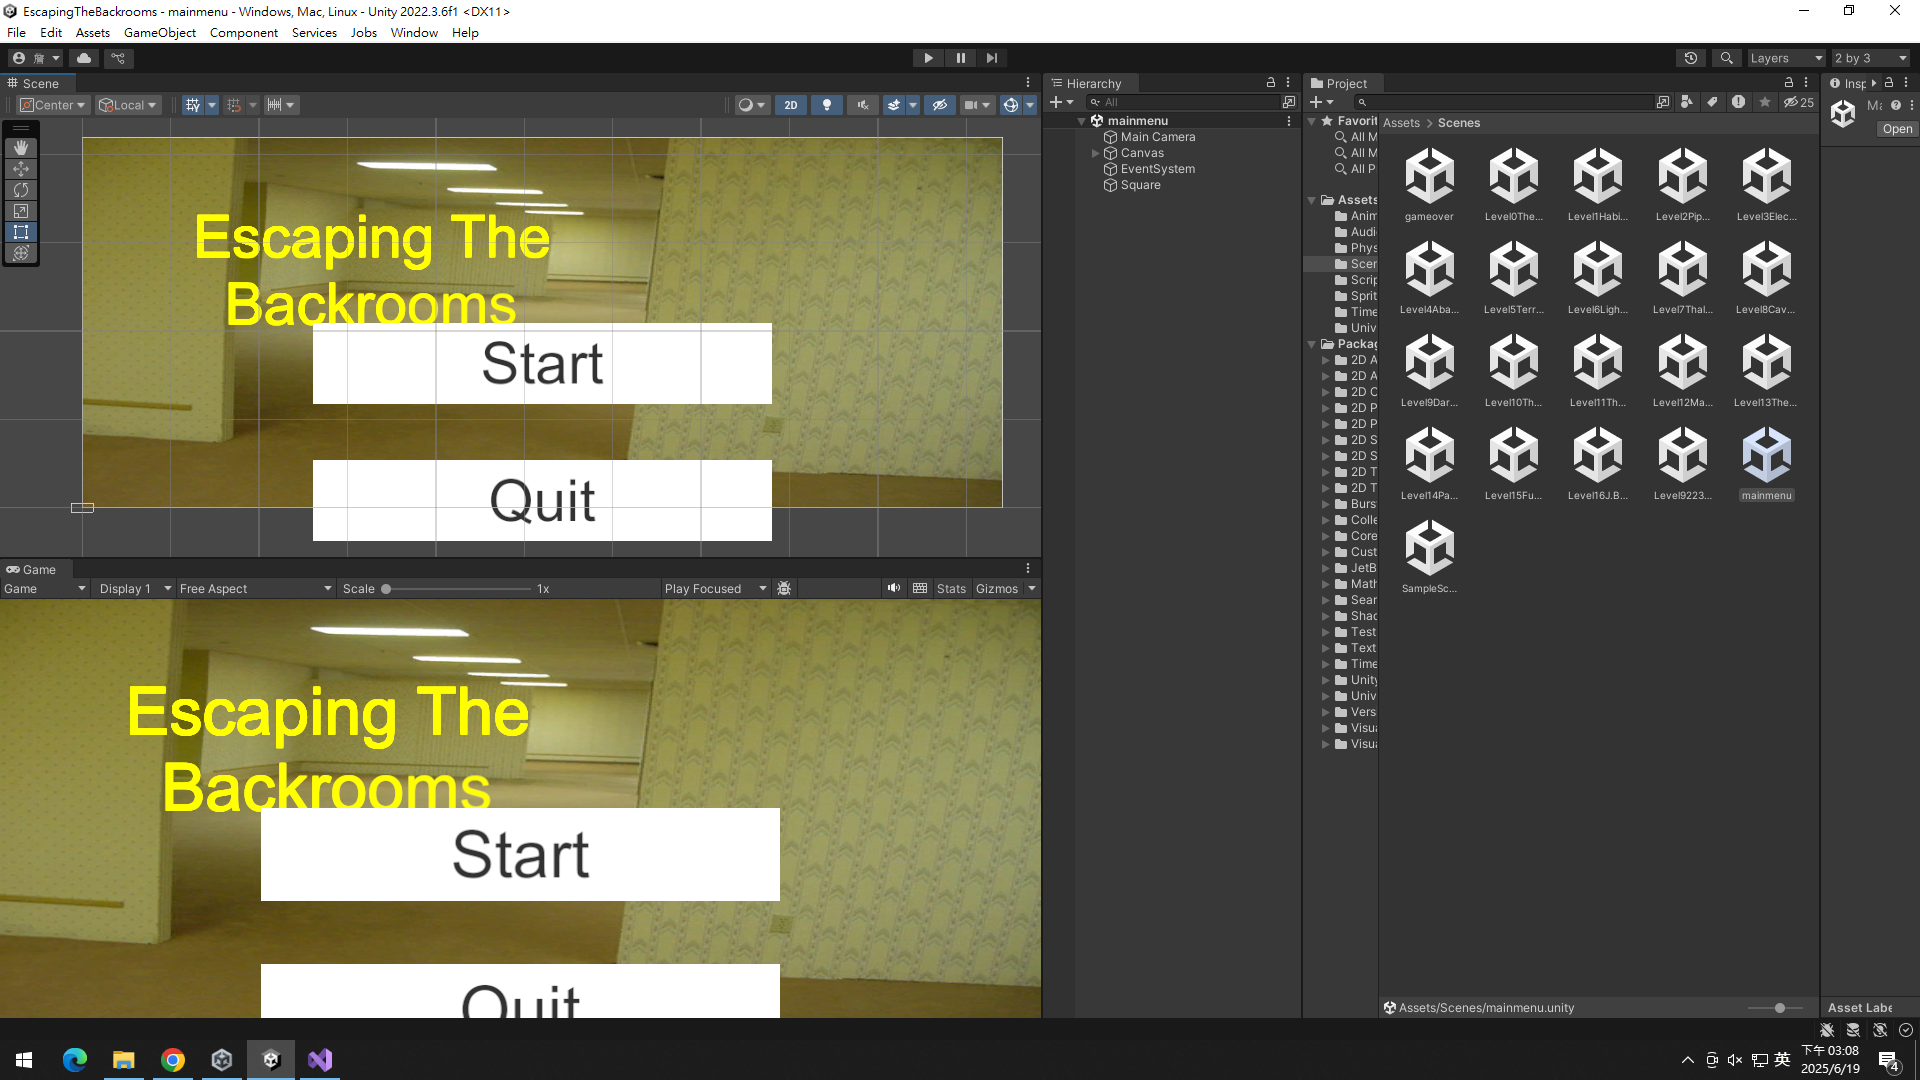This screenshot has width=1920, height=1080.
Task: Open Chrome from the taskbar
Action: tap(173, 1060)
